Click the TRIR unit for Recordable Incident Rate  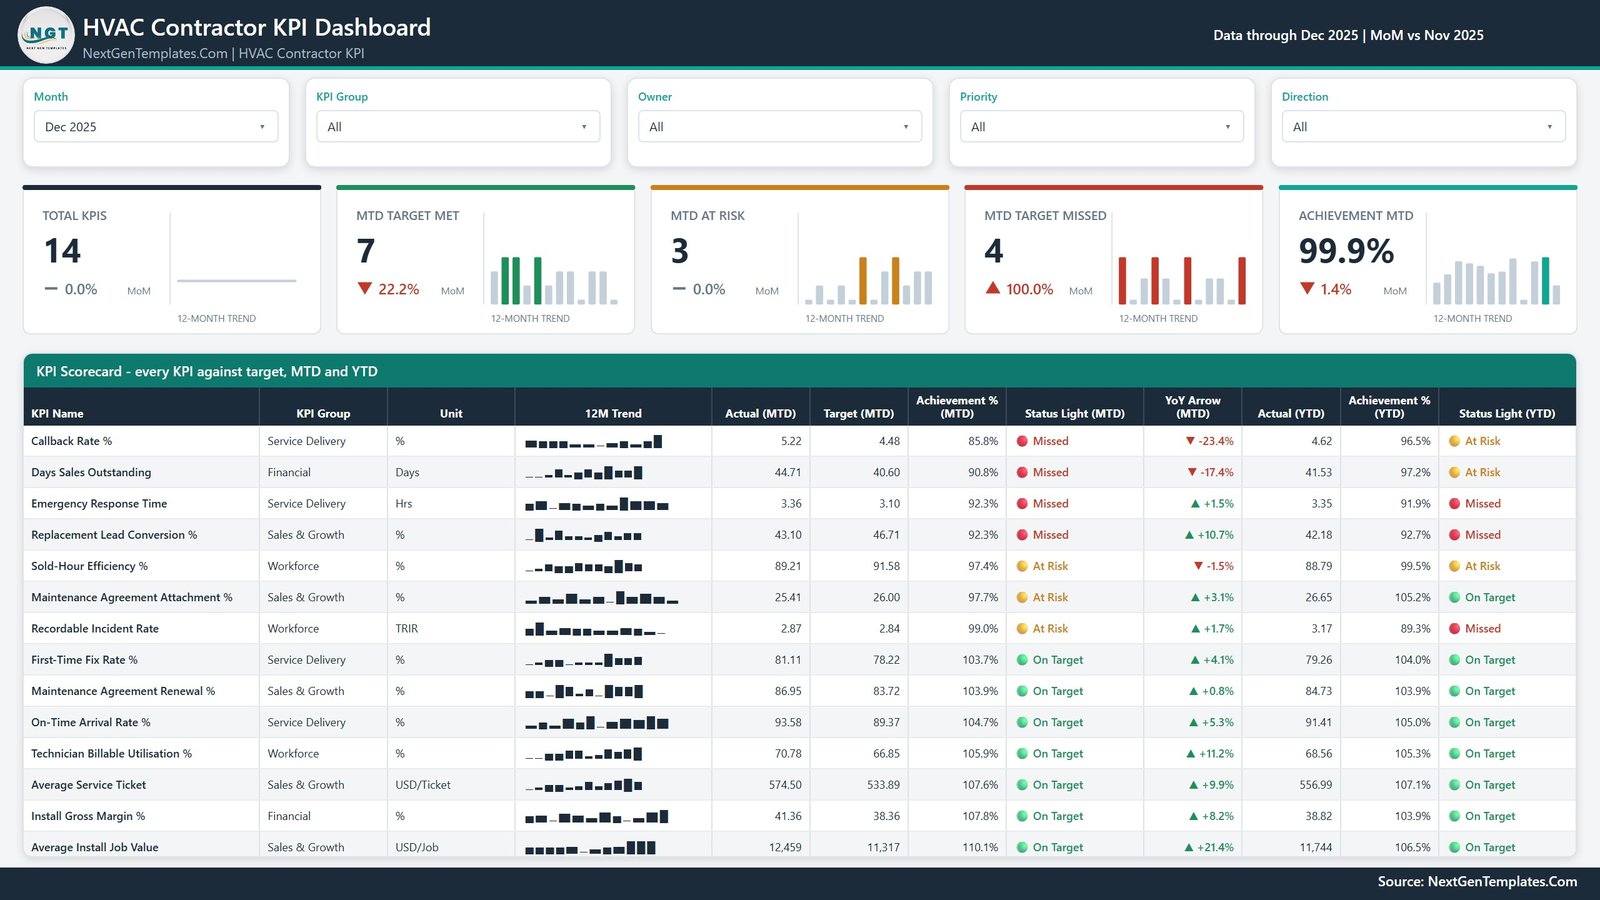click(407, 629)
